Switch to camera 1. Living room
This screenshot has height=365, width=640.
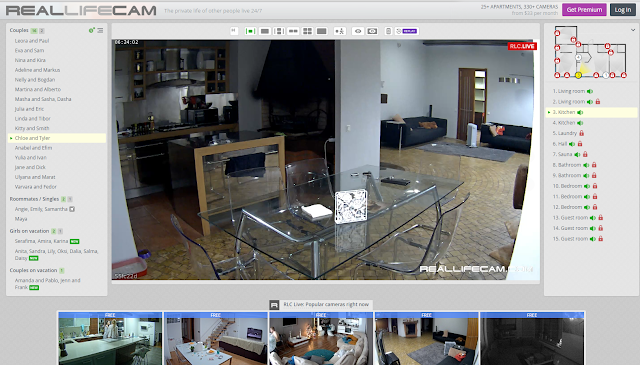coord(569,91)
